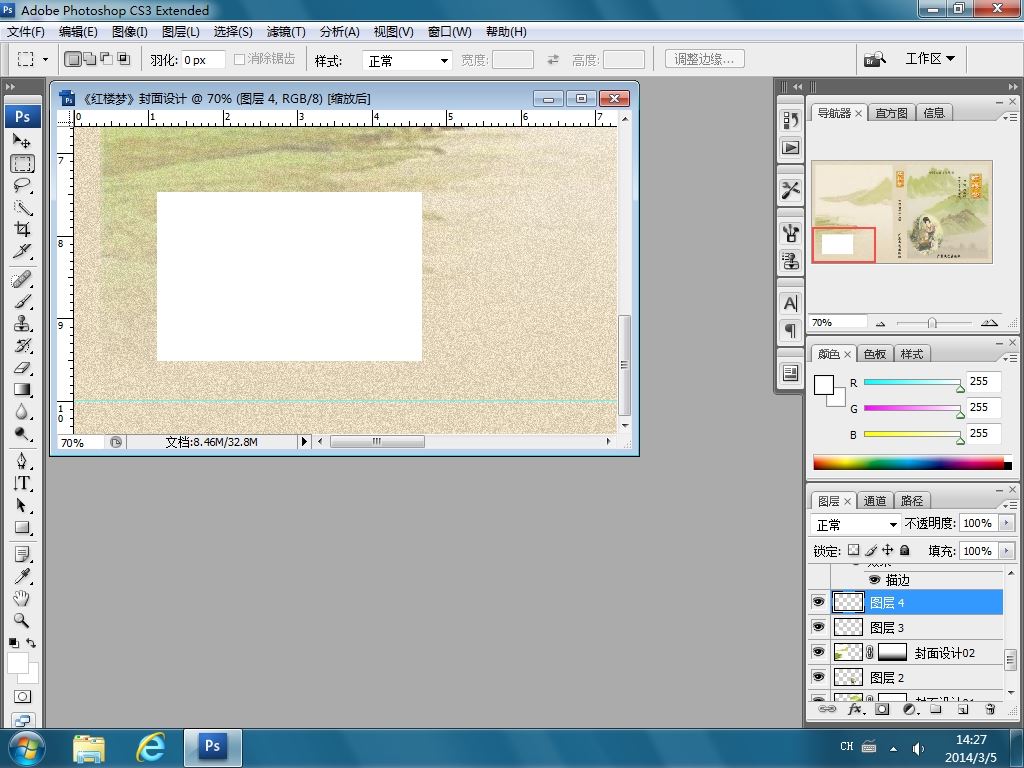
Task: Click the 羽化 feather input field
Action: [x=203, y=60]
